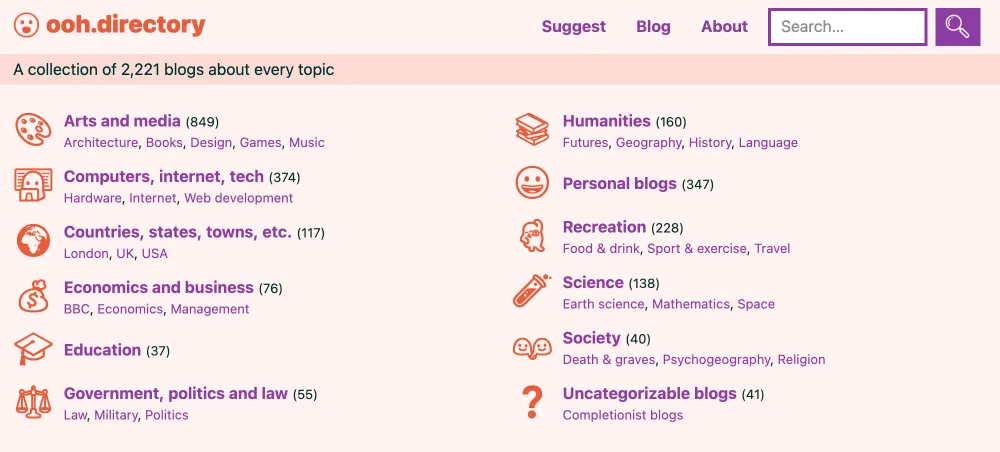Click the test tube Science icon

coord(532,291)
